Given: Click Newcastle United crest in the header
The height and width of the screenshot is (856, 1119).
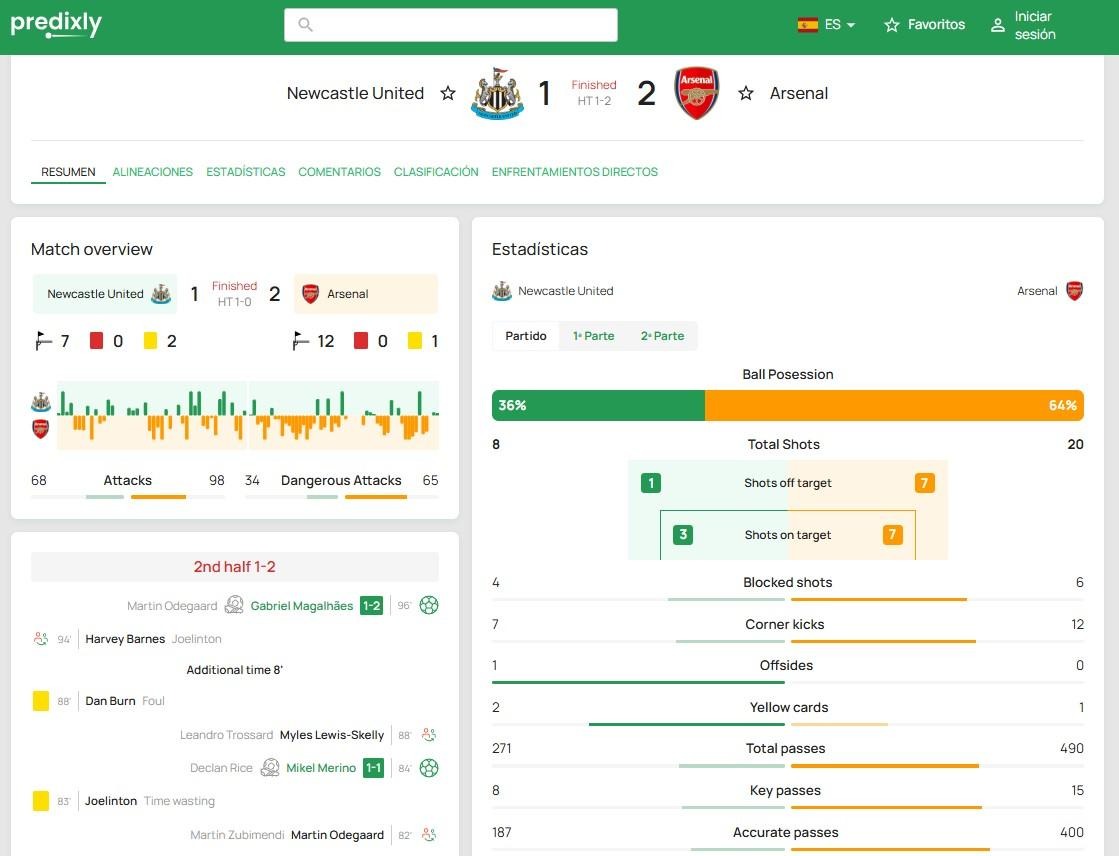Looking at the screenshot, I should coord(497,94).
